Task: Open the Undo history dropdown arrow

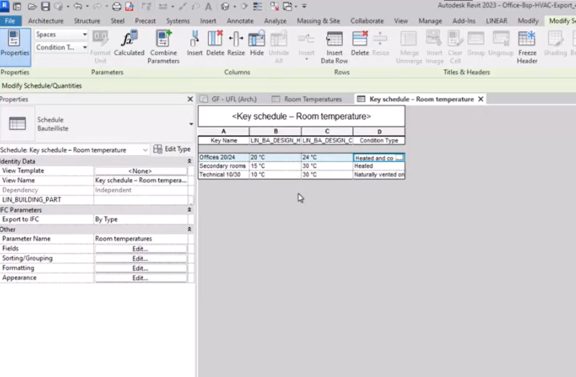Action: [87, 6]
